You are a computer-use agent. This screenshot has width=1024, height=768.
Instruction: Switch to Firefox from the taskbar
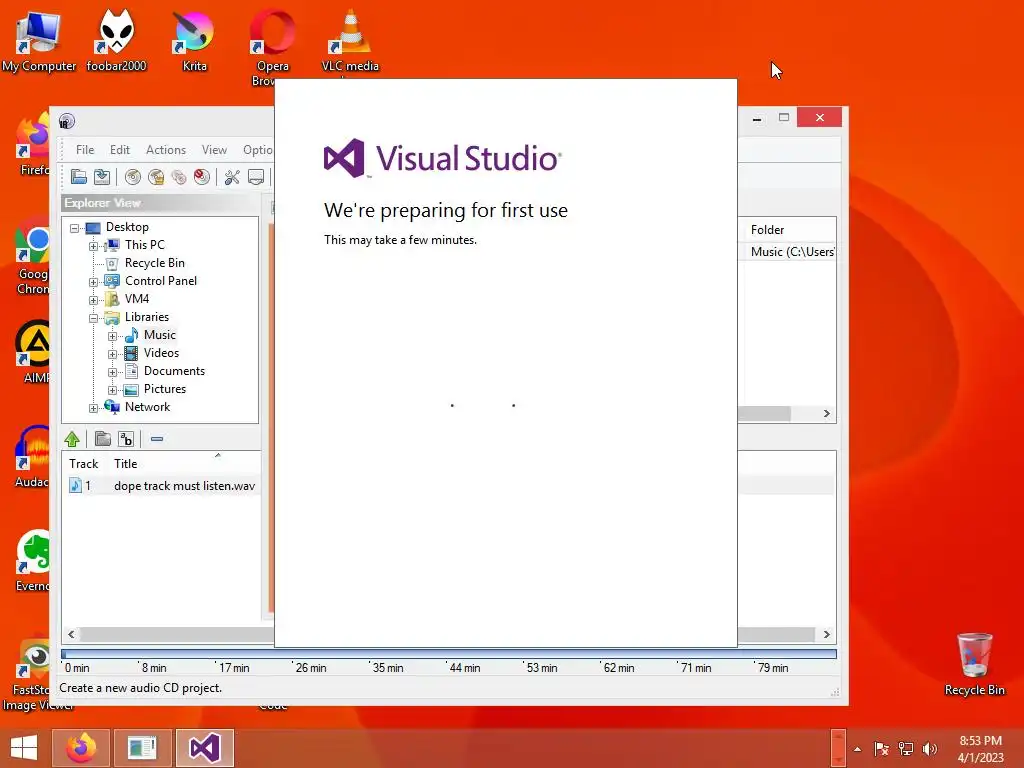[81, 748]
